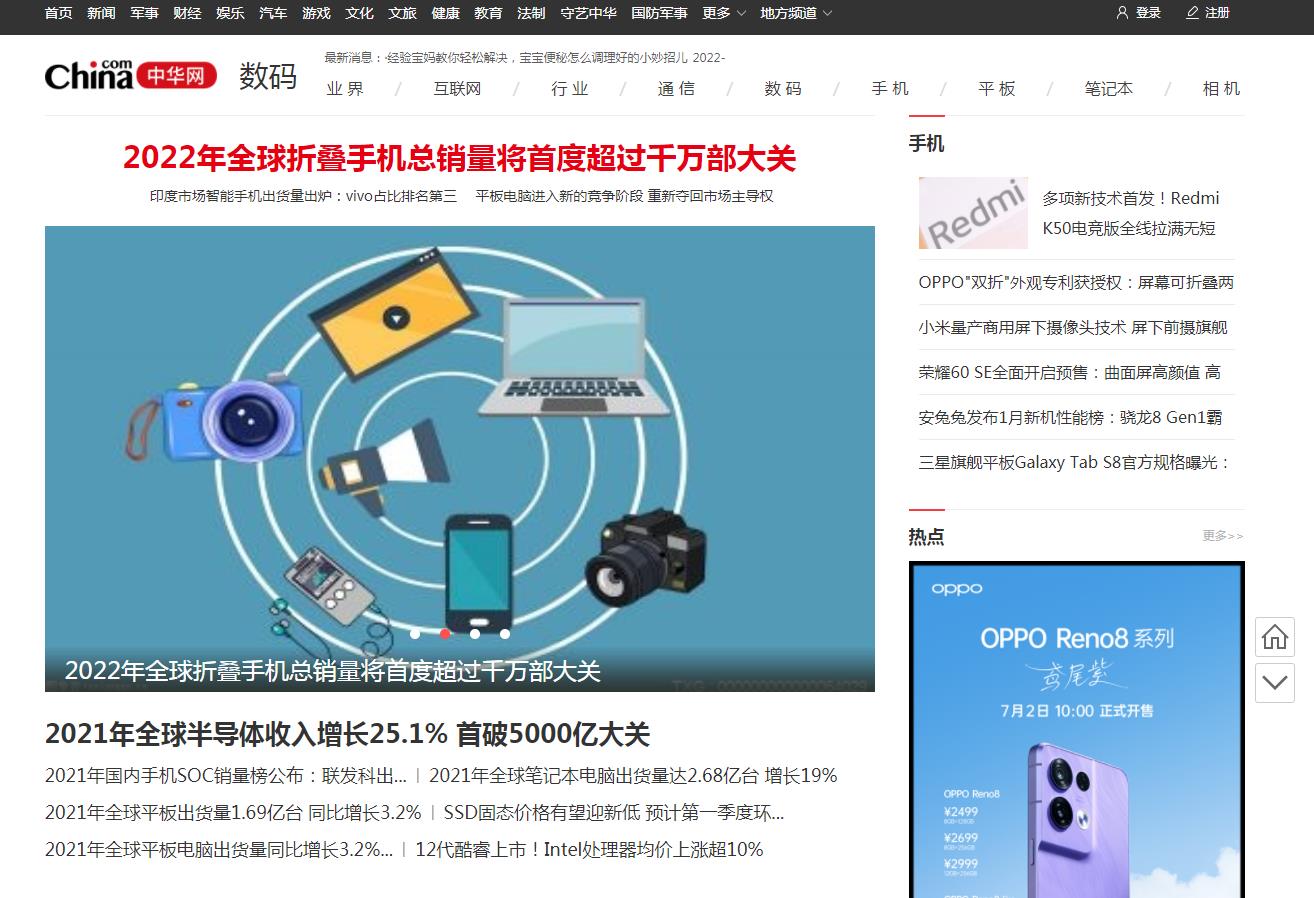Open 印度市场智能手机出货量出炉 subheadline

303,196
